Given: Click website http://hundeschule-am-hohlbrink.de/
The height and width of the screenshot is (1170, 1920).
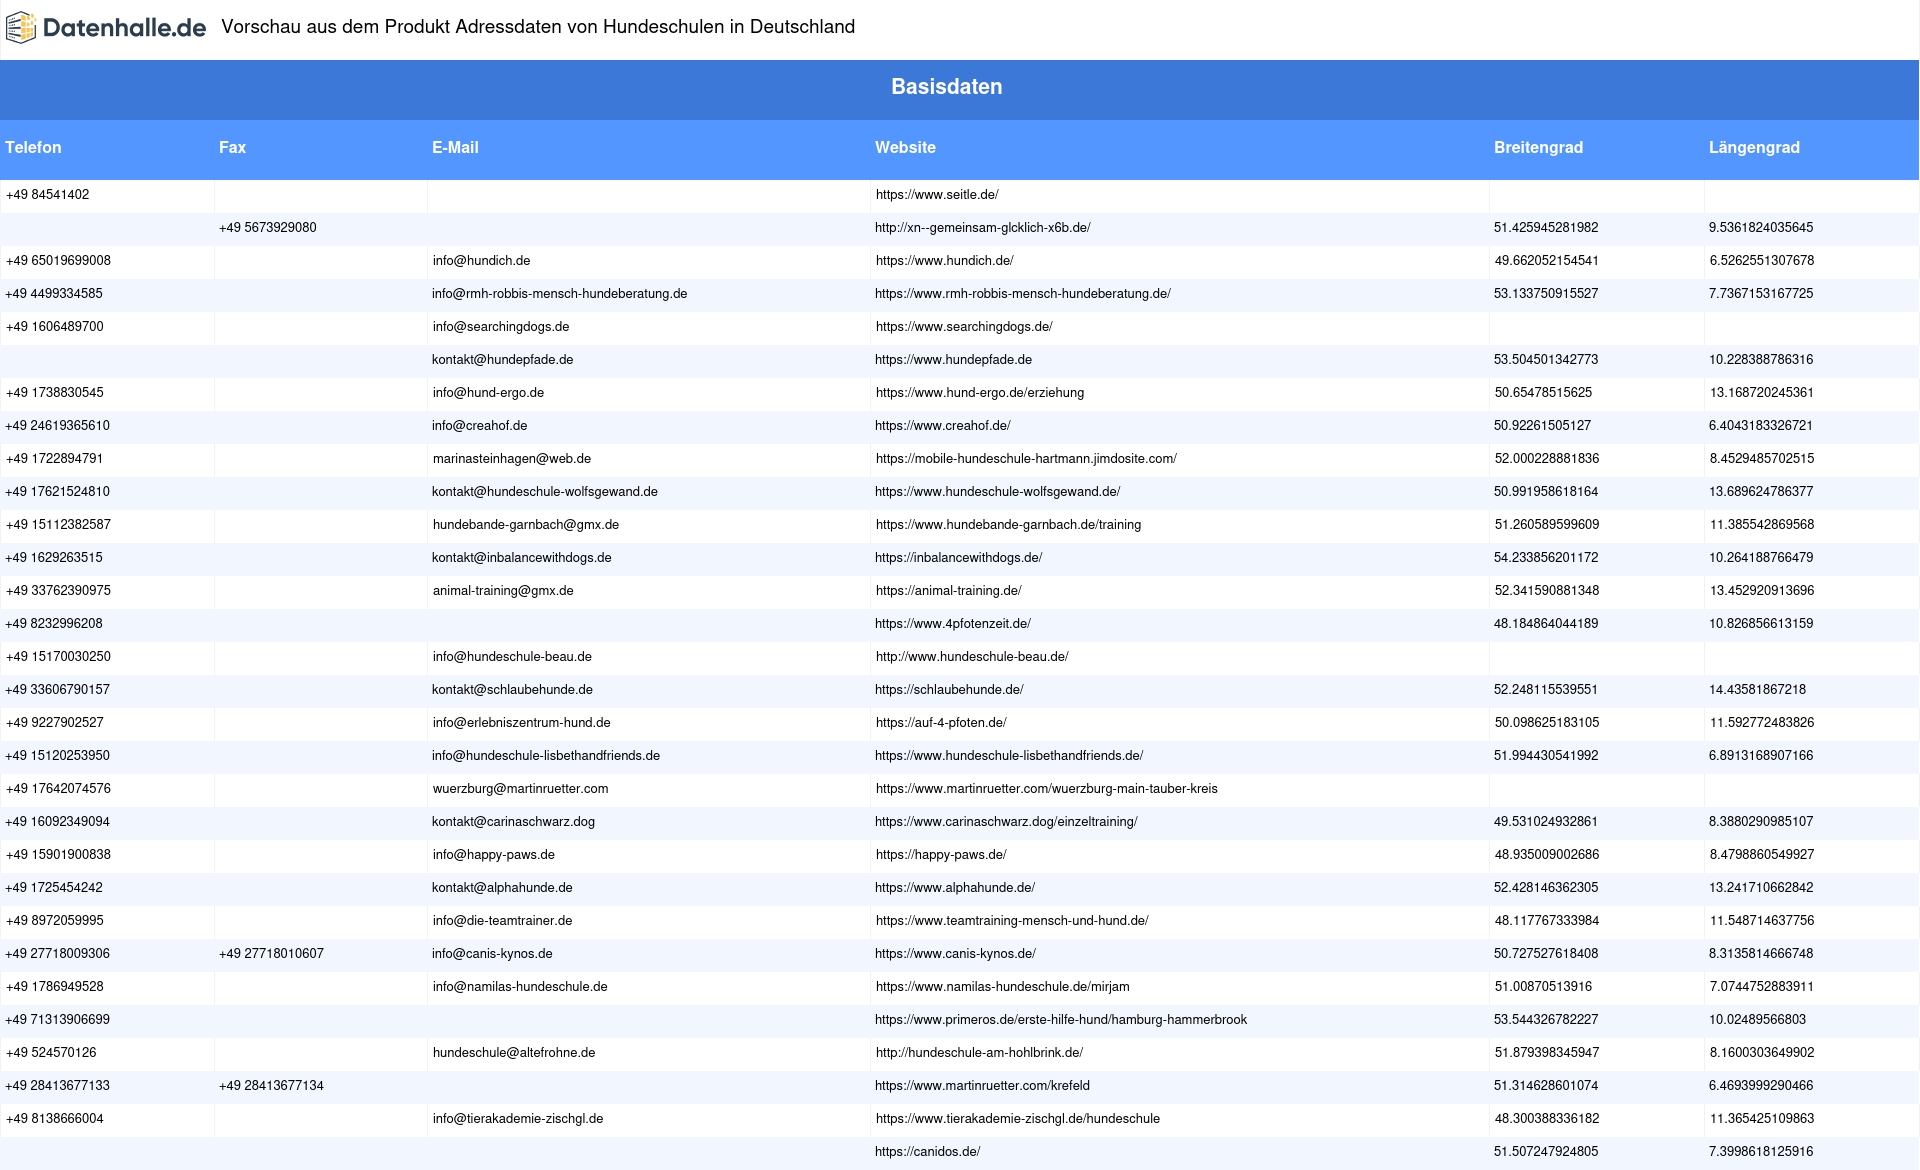Looking at the screenshot, I should point(979,1053).
